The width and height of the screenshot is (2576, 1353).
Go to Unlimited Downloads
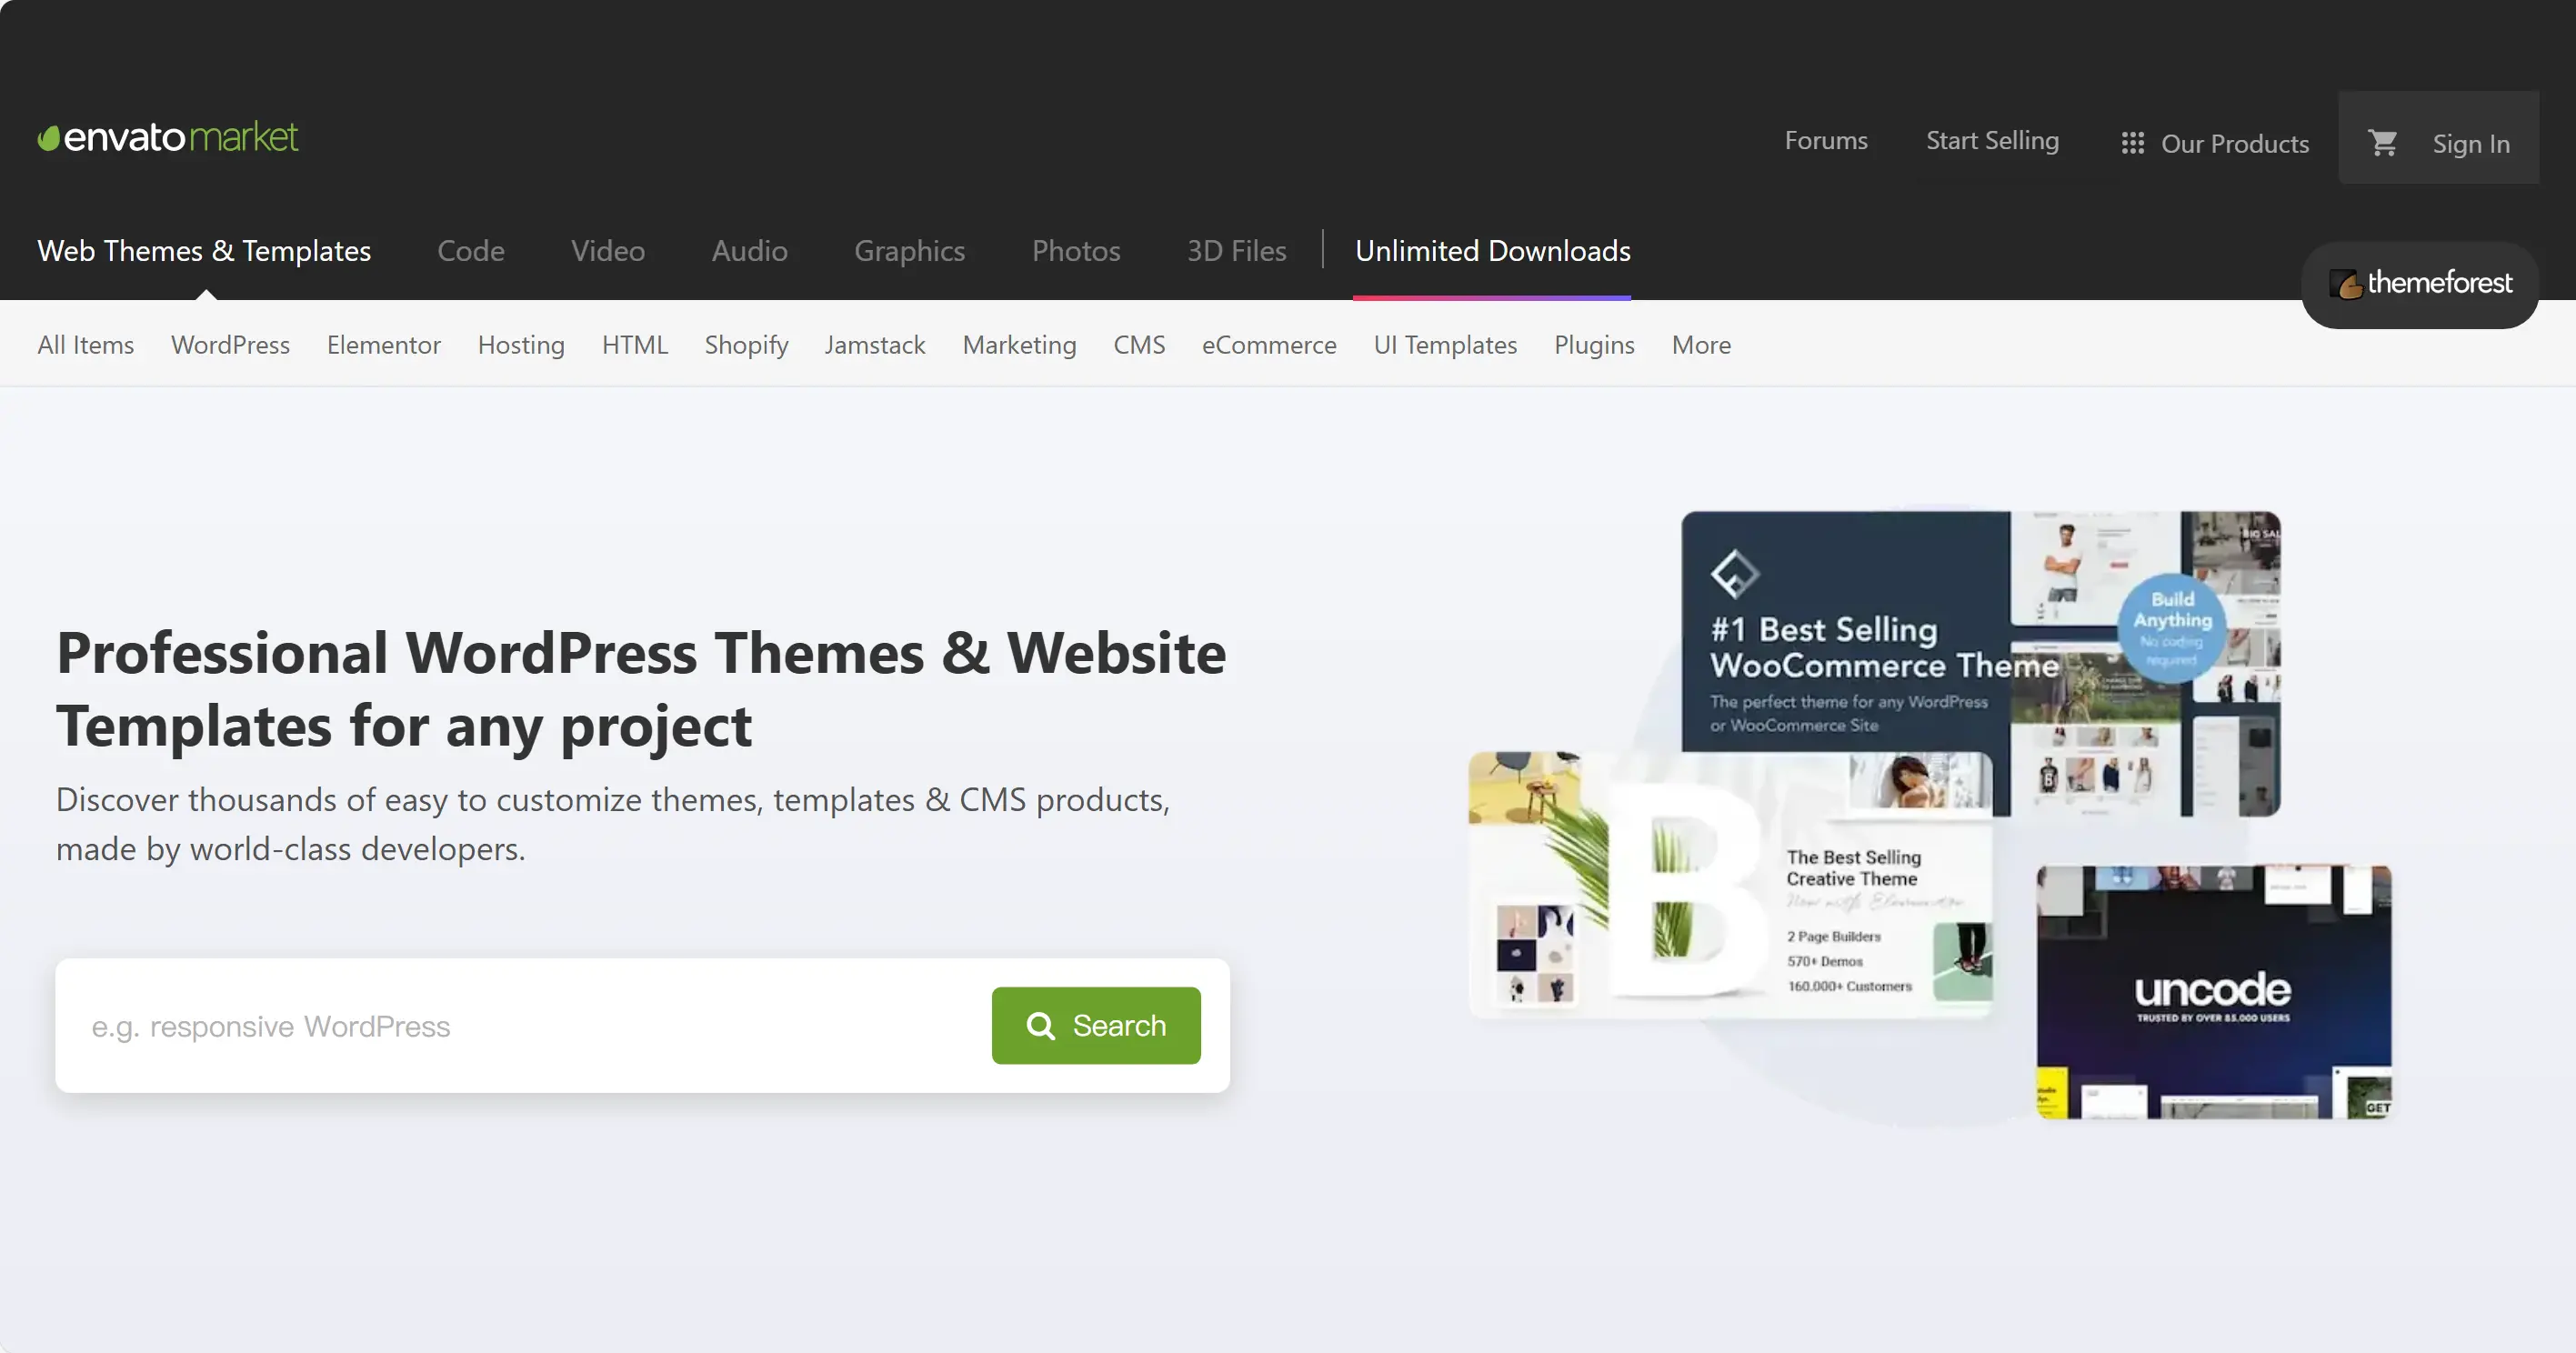pyautogui.click(x=1492, y=251)
